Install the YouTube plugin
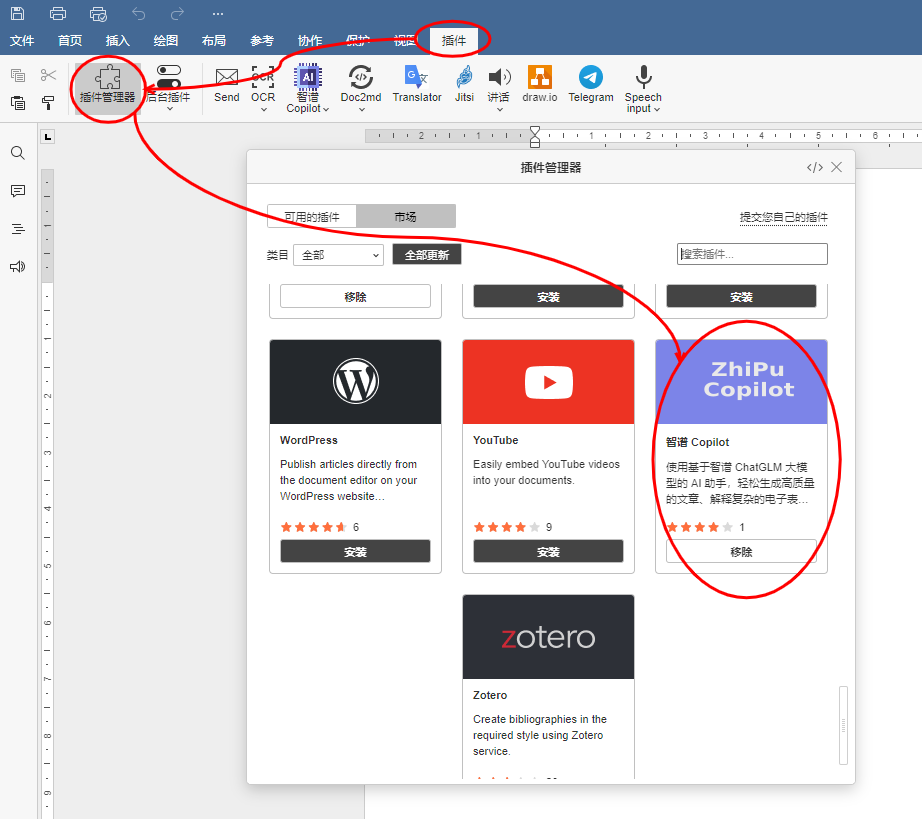The width and height of the screenshot is (922, 819). pyautogui.click(x=548, y=551)
